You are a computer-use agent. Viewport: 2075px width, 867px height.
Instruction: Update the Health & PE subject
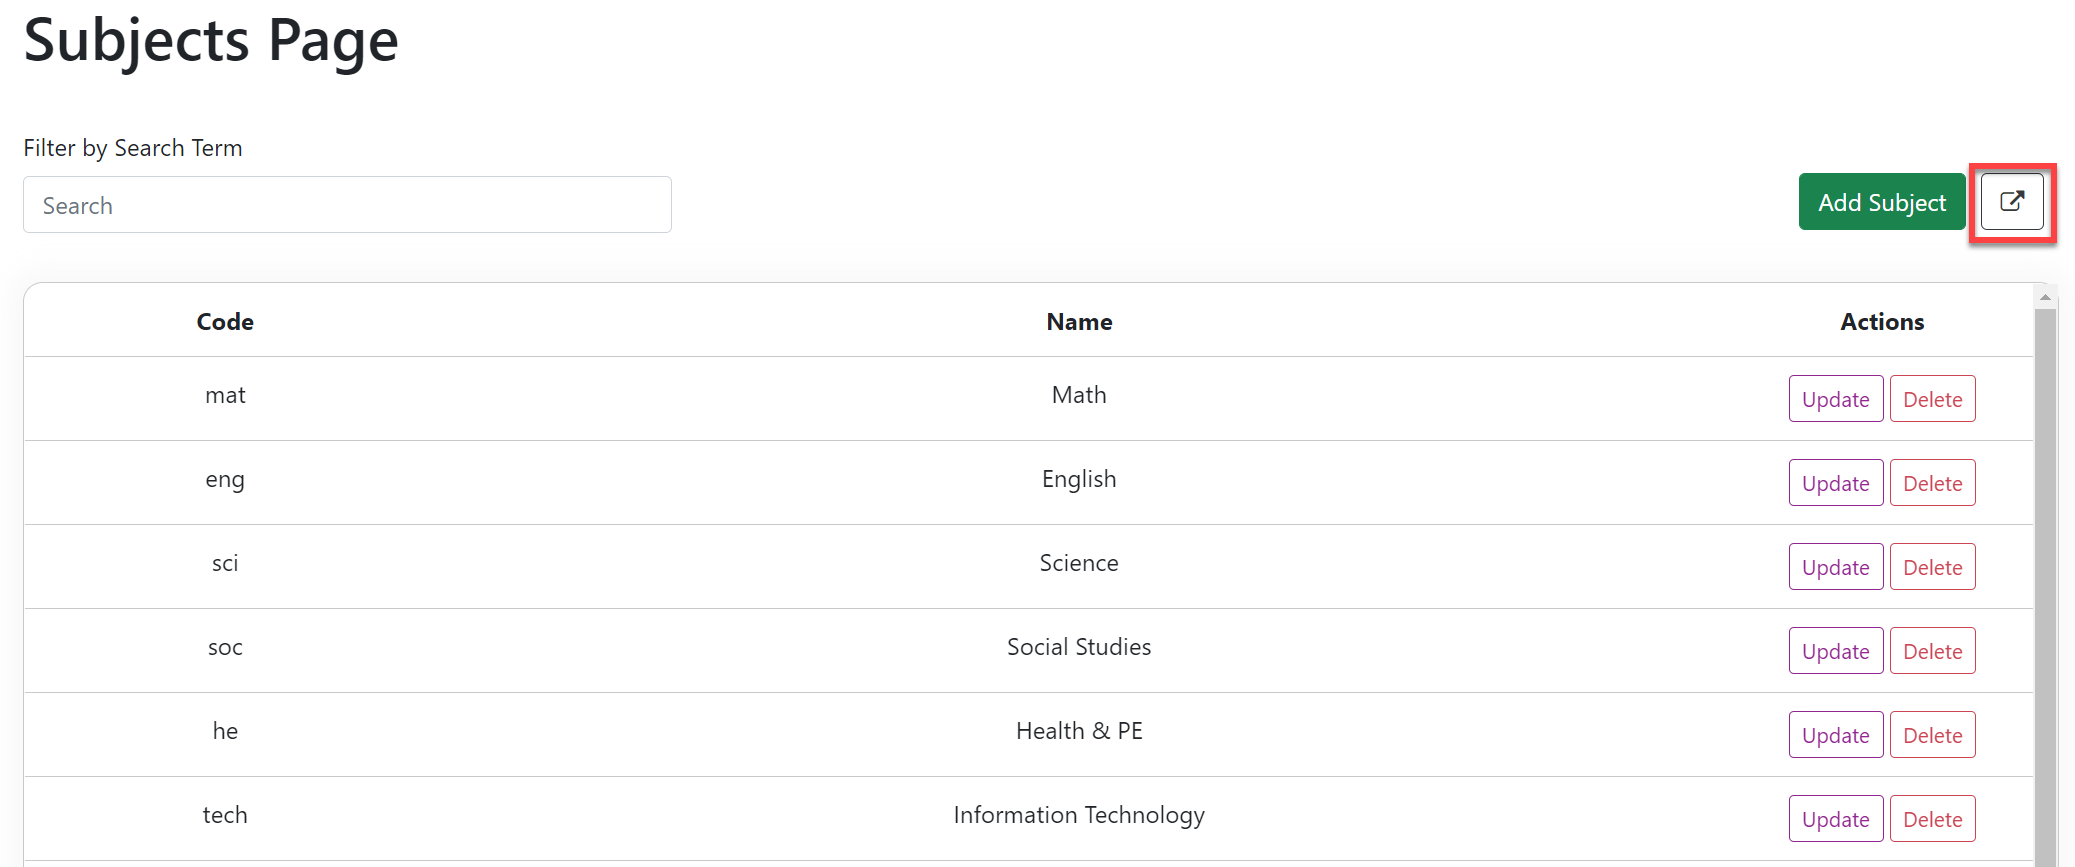1835,735
